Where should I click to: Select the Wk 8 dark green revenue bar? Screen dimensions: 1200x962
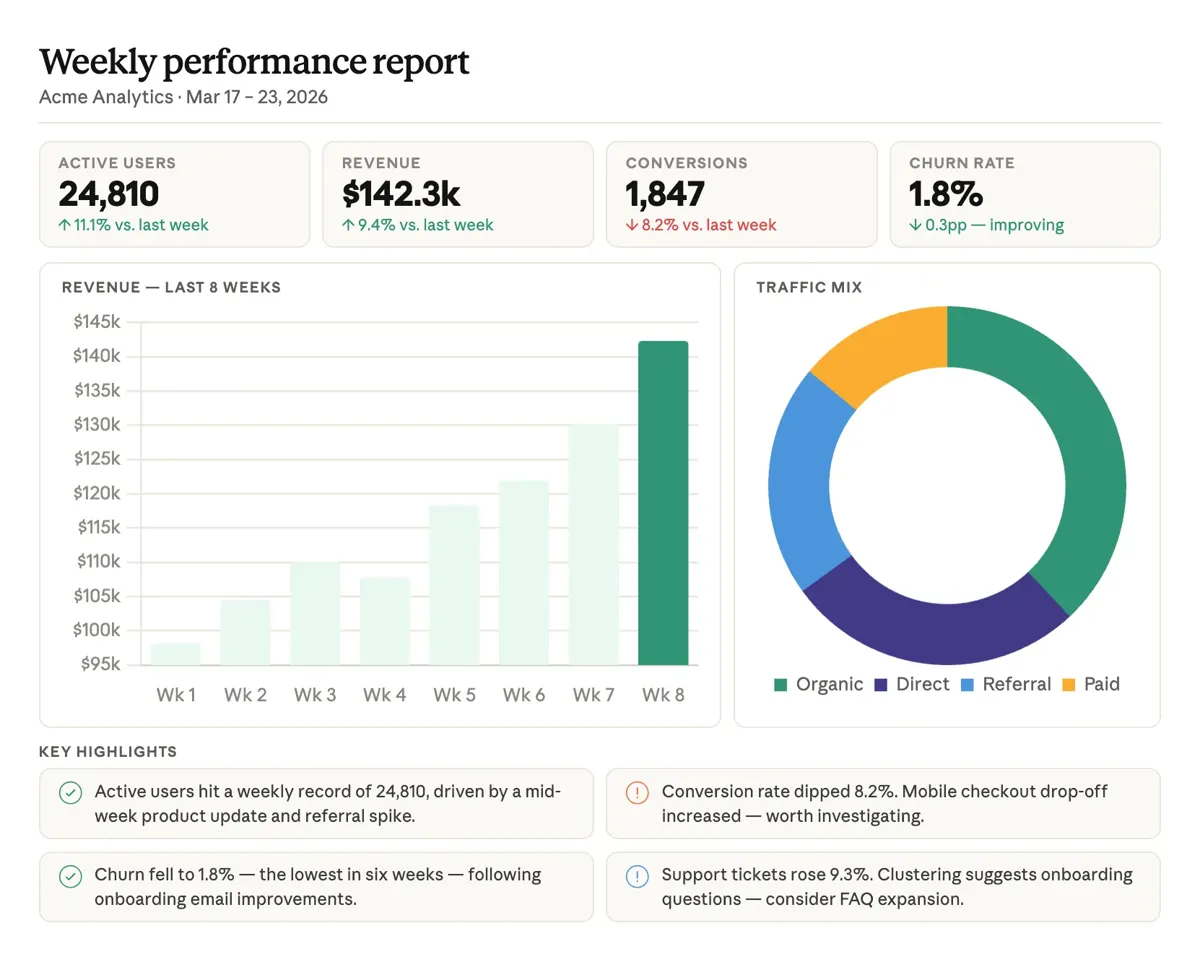click(x=663, y=503)
